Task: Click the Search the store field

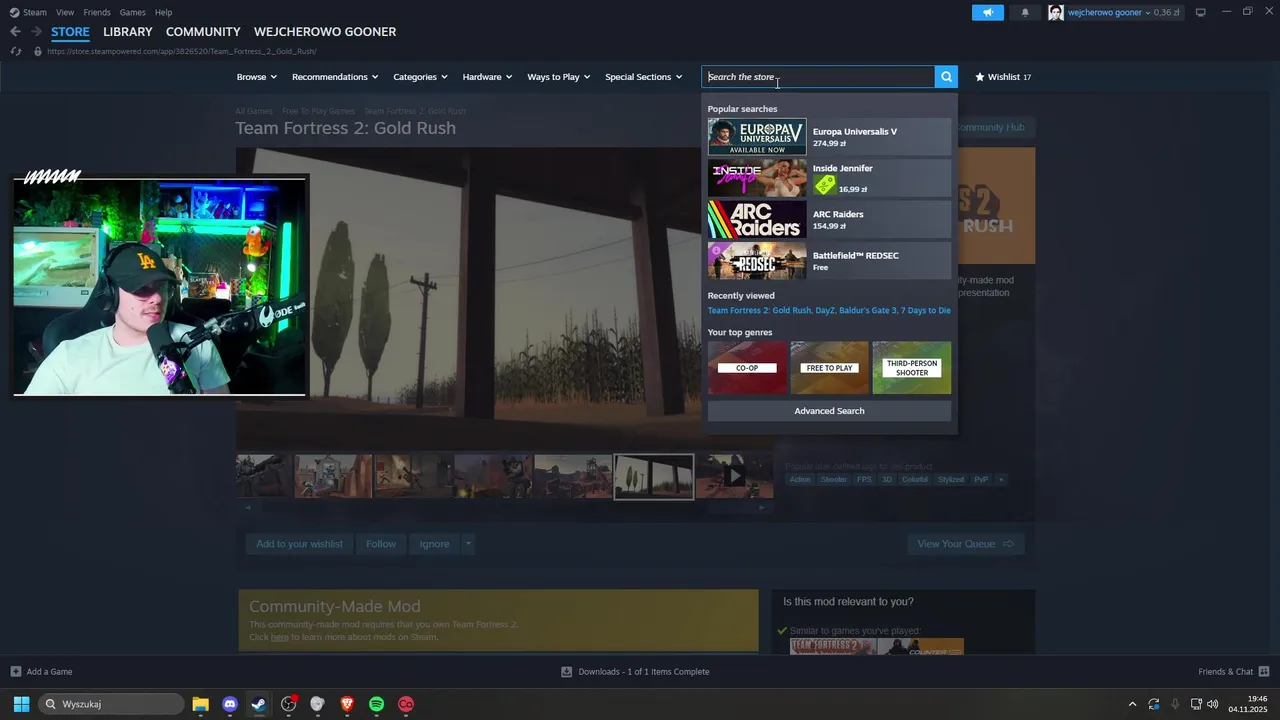Action: 818,77
